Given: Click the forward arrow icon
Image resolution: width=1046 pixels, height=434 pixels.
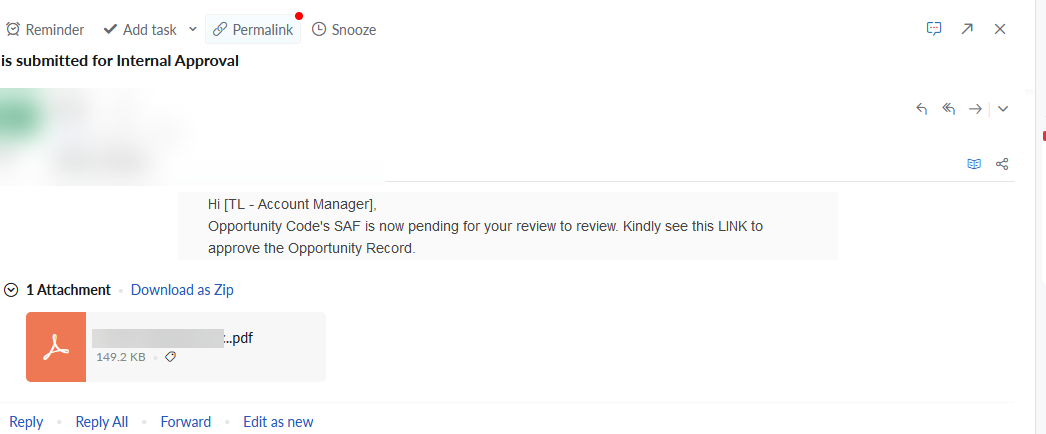Looking at the screenshot, I should tap(975, 109).
